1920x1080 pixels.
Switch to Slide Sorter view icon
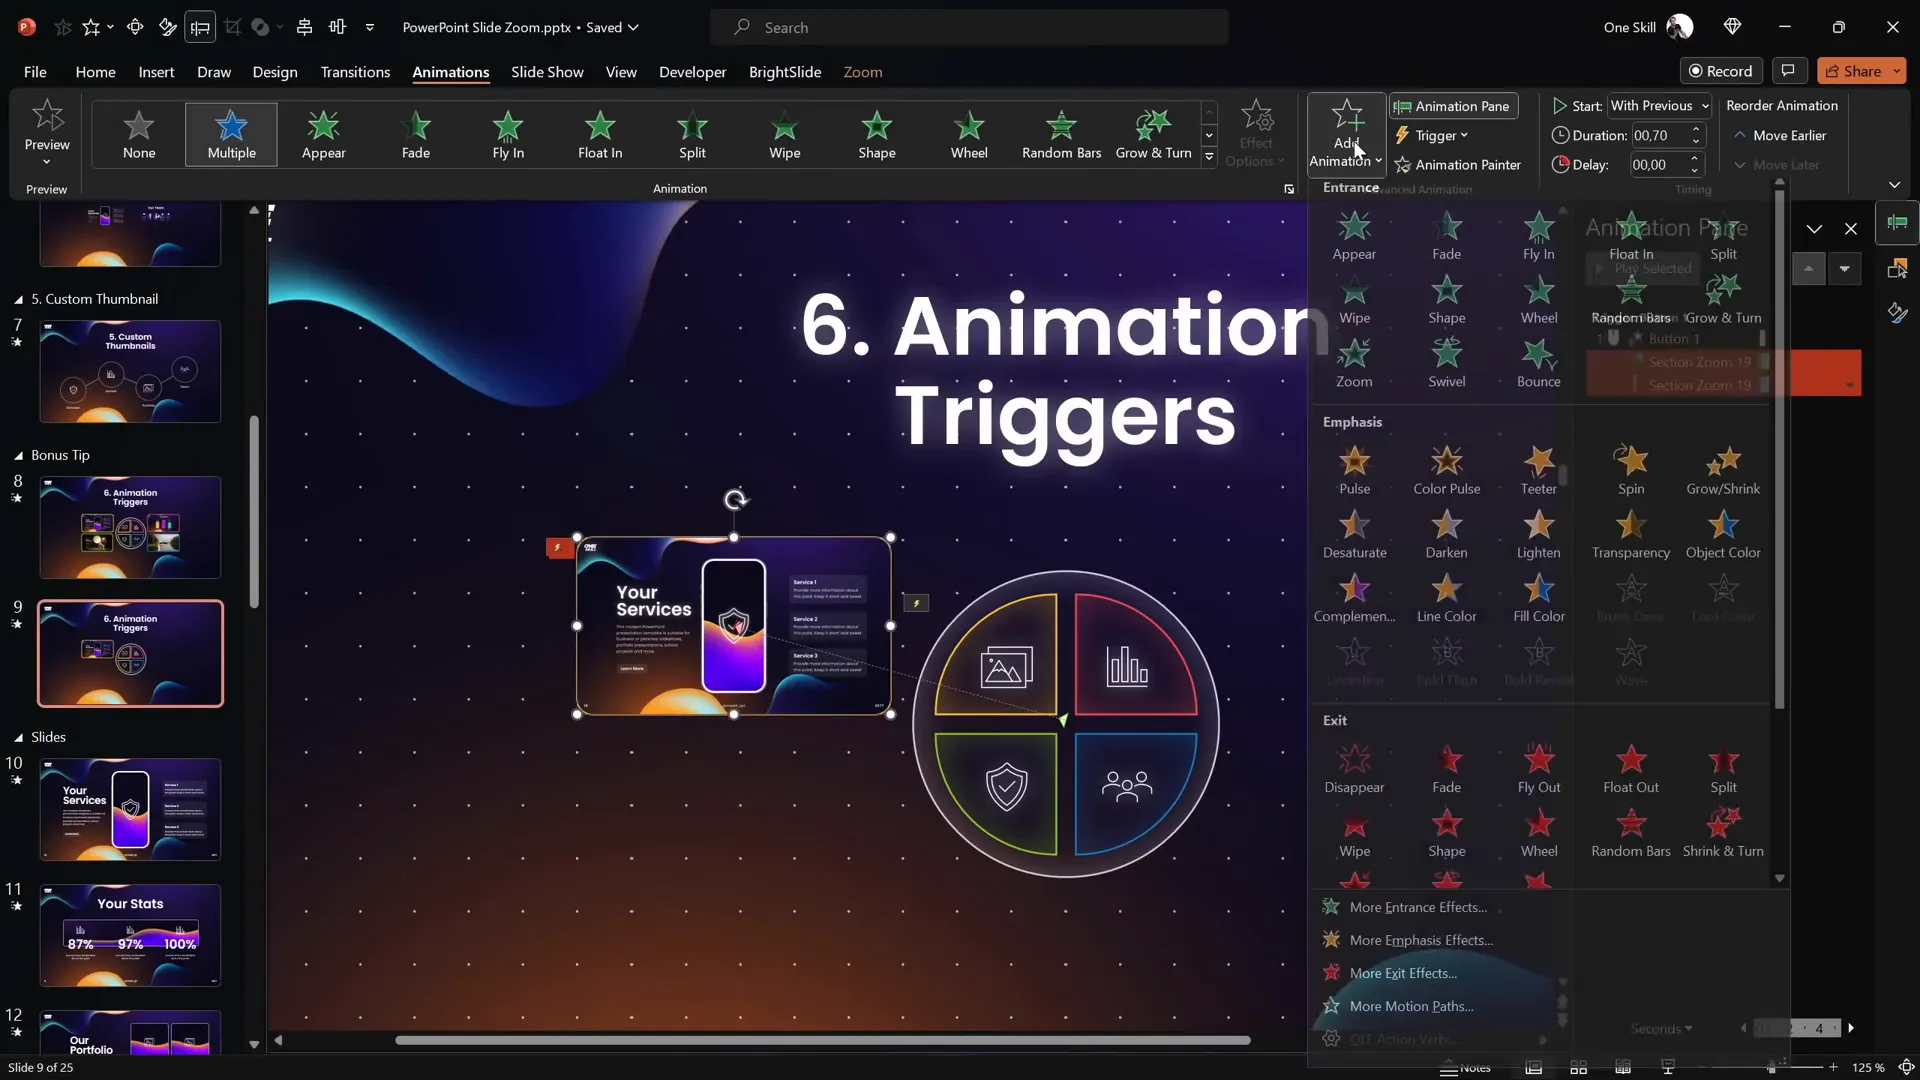[1578, 1068]
